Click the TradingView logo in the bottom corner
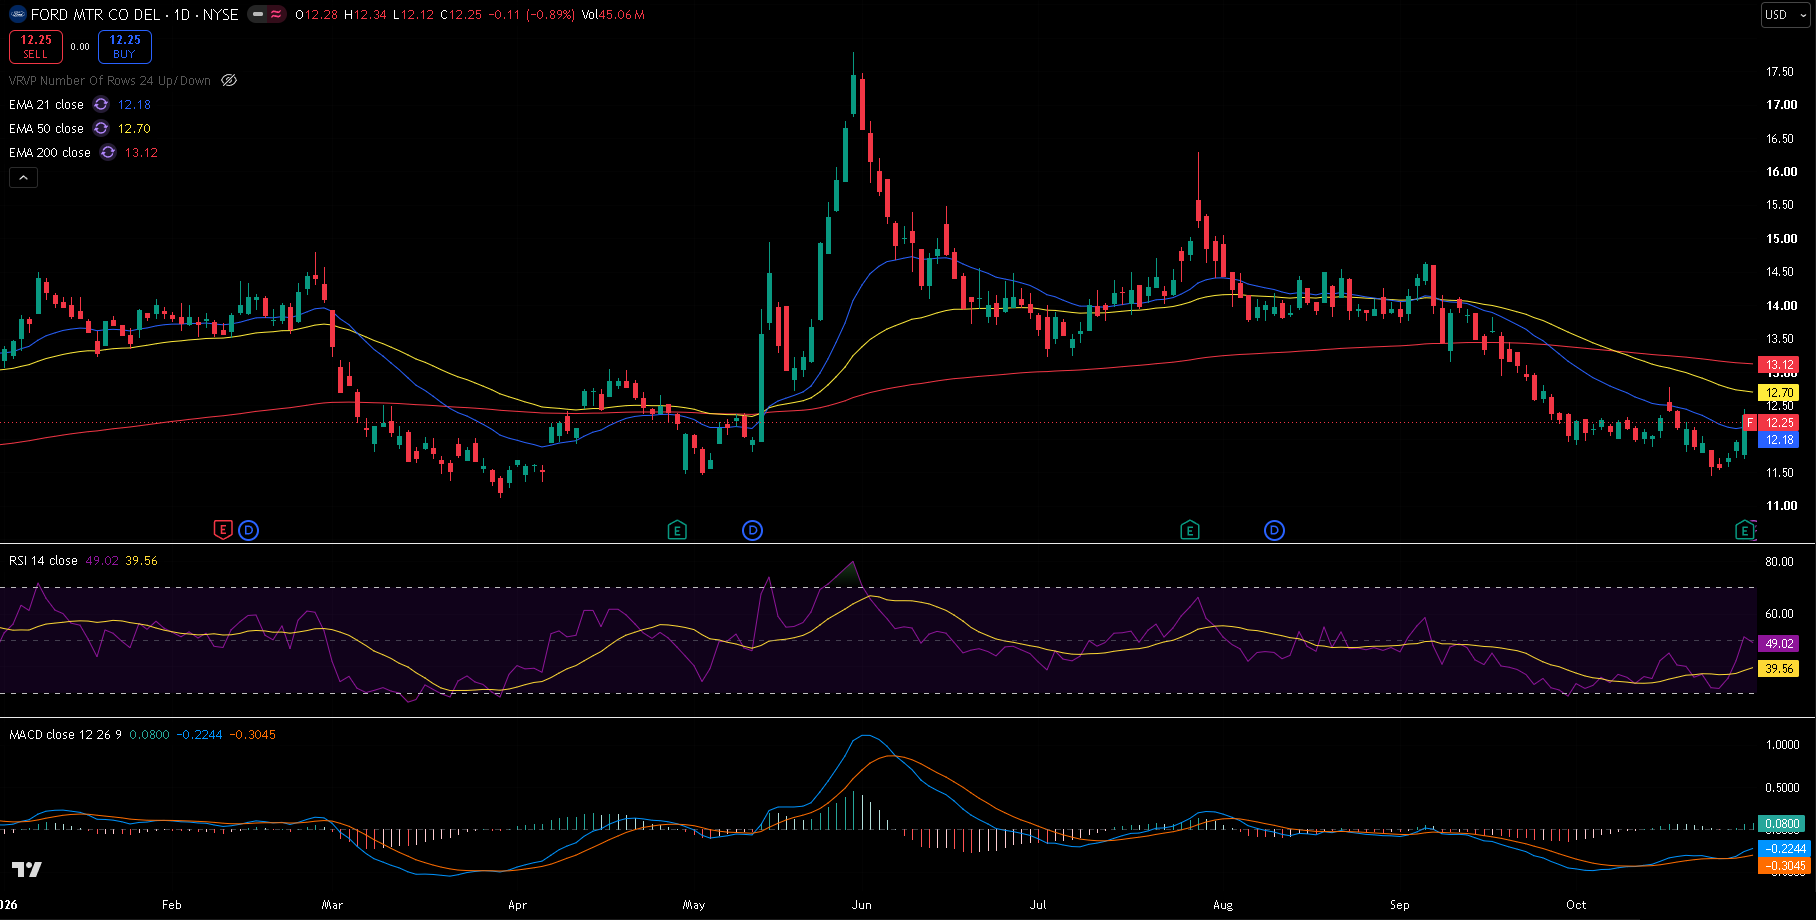The image size is (1816, 920). pyautogui.click(x=27, y=869)
